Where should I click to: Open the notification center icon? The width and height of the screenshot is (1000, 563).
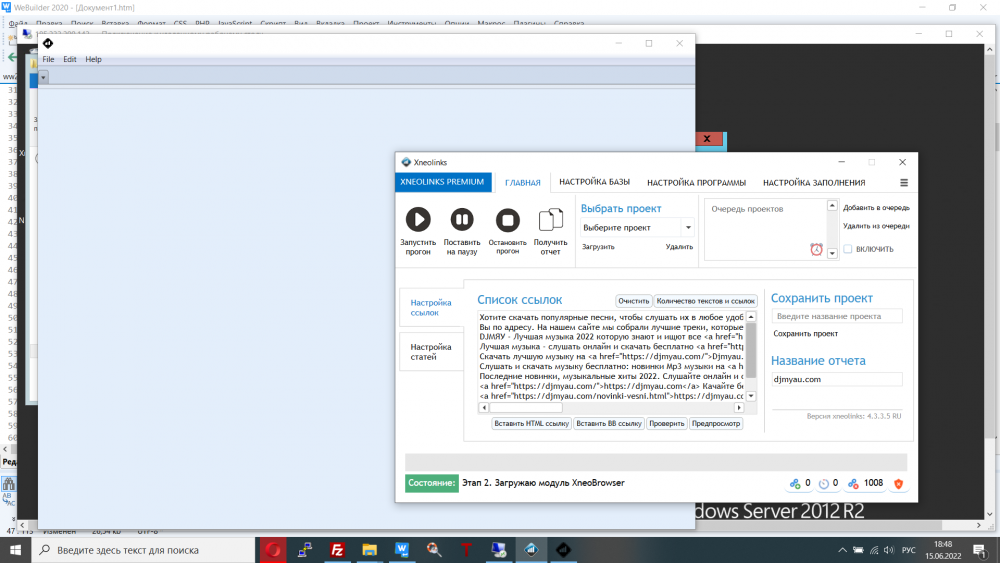[981, 550]
